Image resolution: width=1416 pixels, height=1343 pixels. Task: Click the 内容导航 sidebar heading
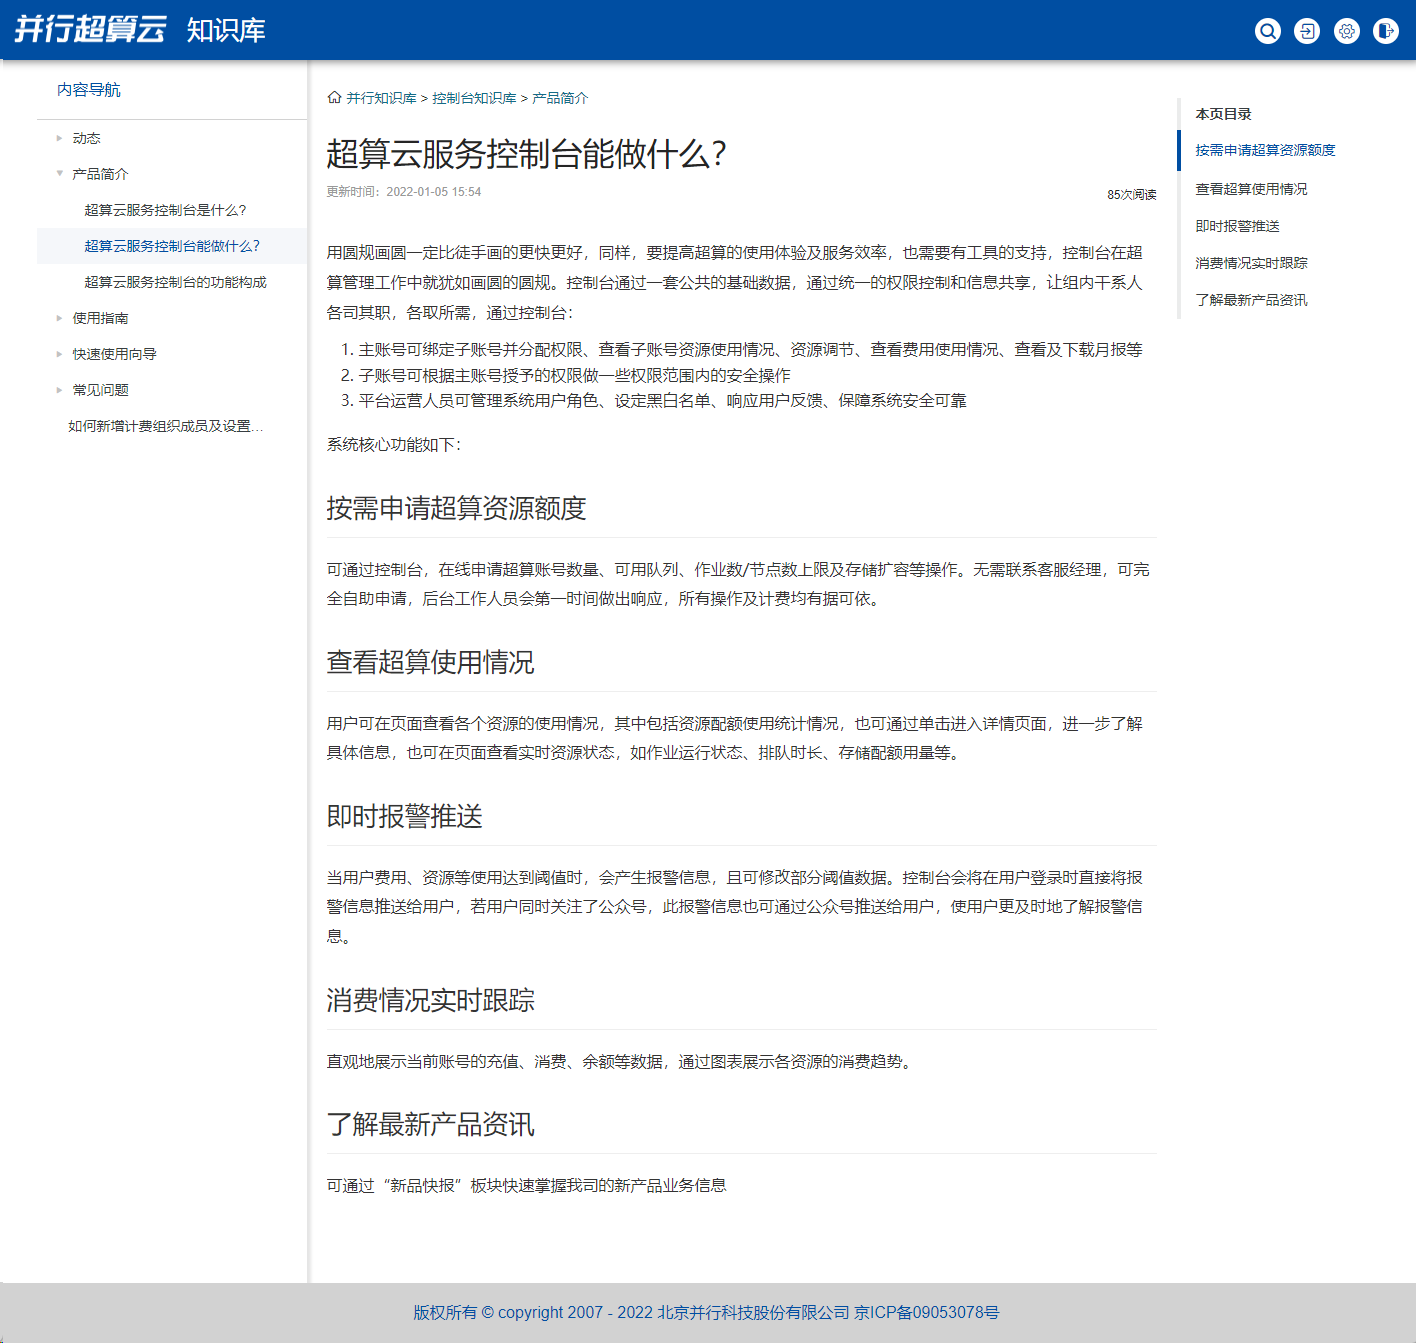click(x=88, y=90)
